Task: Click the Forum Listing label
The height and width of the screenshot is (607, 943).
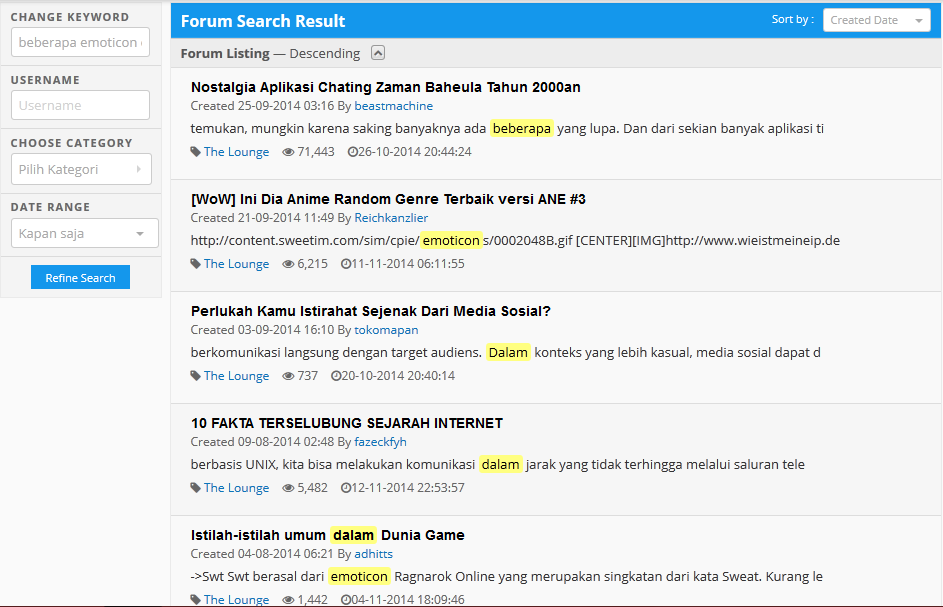Action: [225, 54]
